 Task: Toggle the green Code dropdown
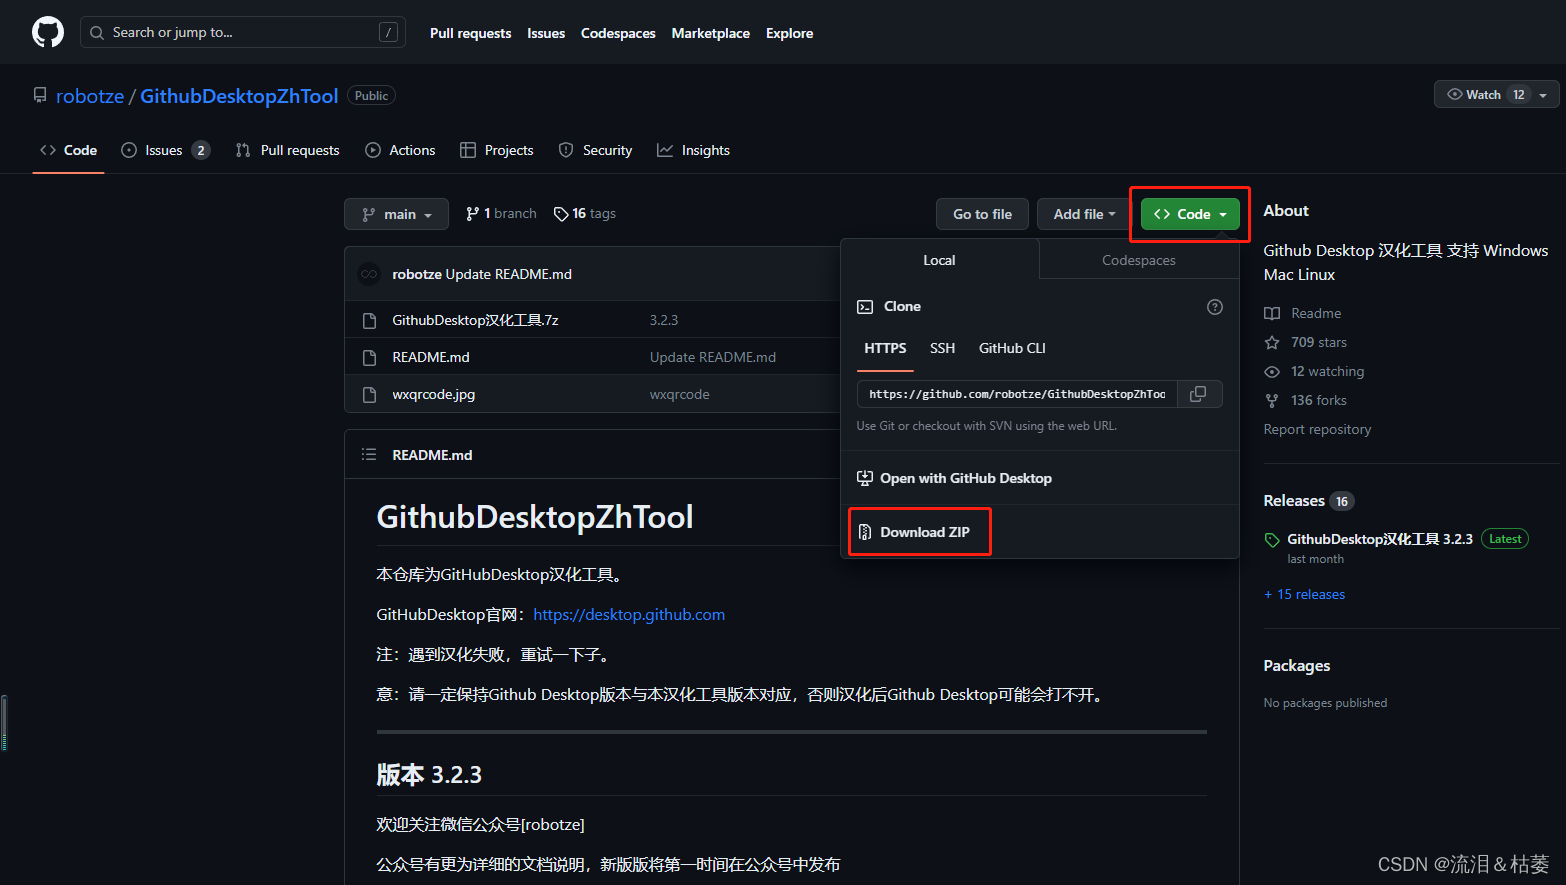pyautogui.click(x=1190, y=214)
